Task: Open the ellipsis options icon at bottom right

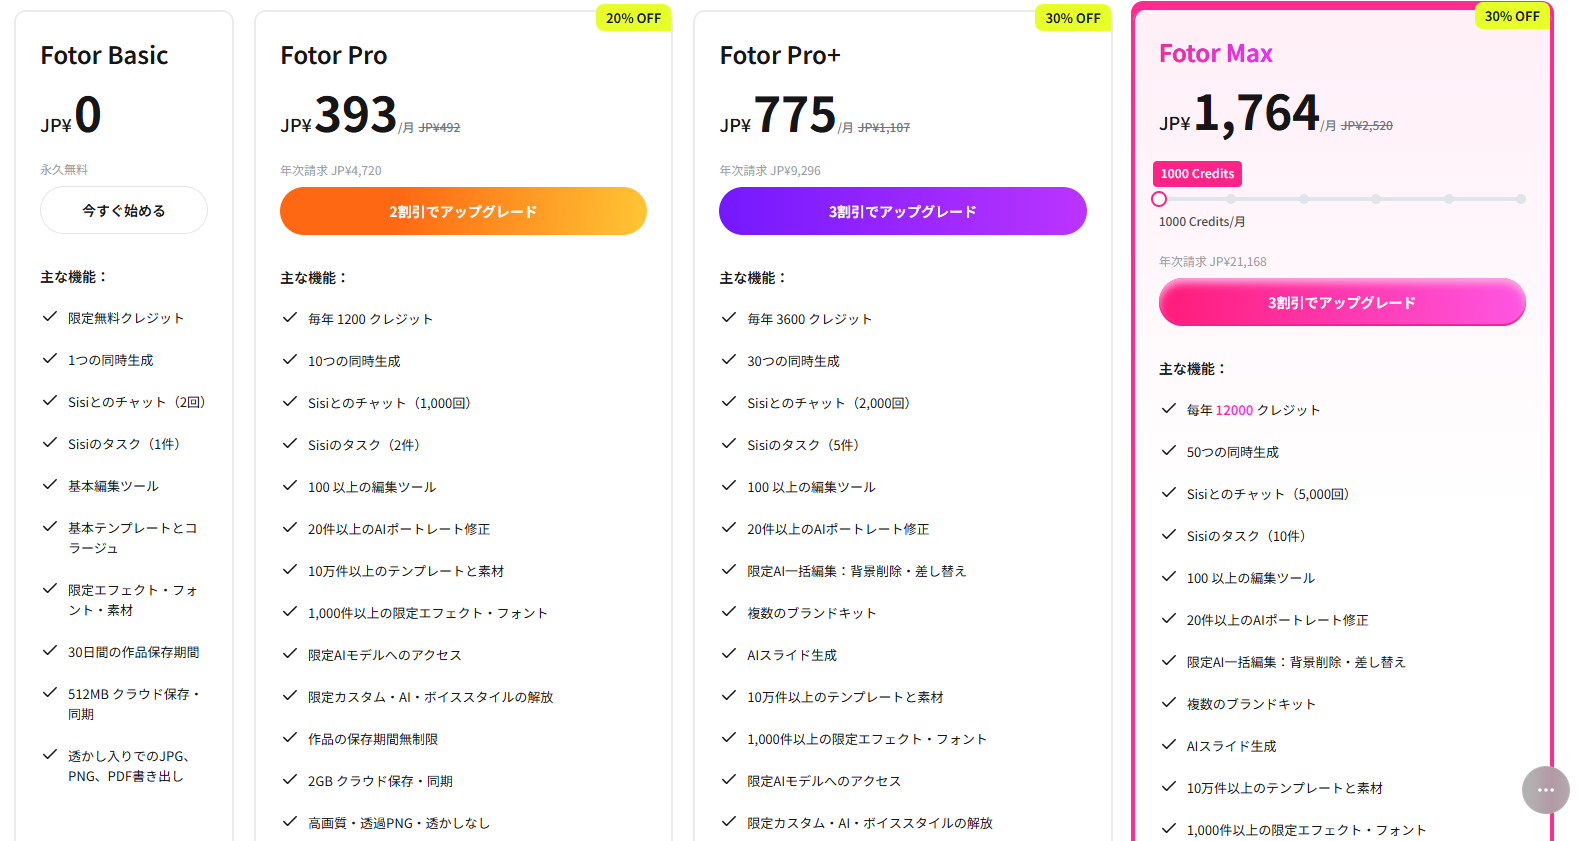Action: pyautogui.click(x=1545, y=790)
